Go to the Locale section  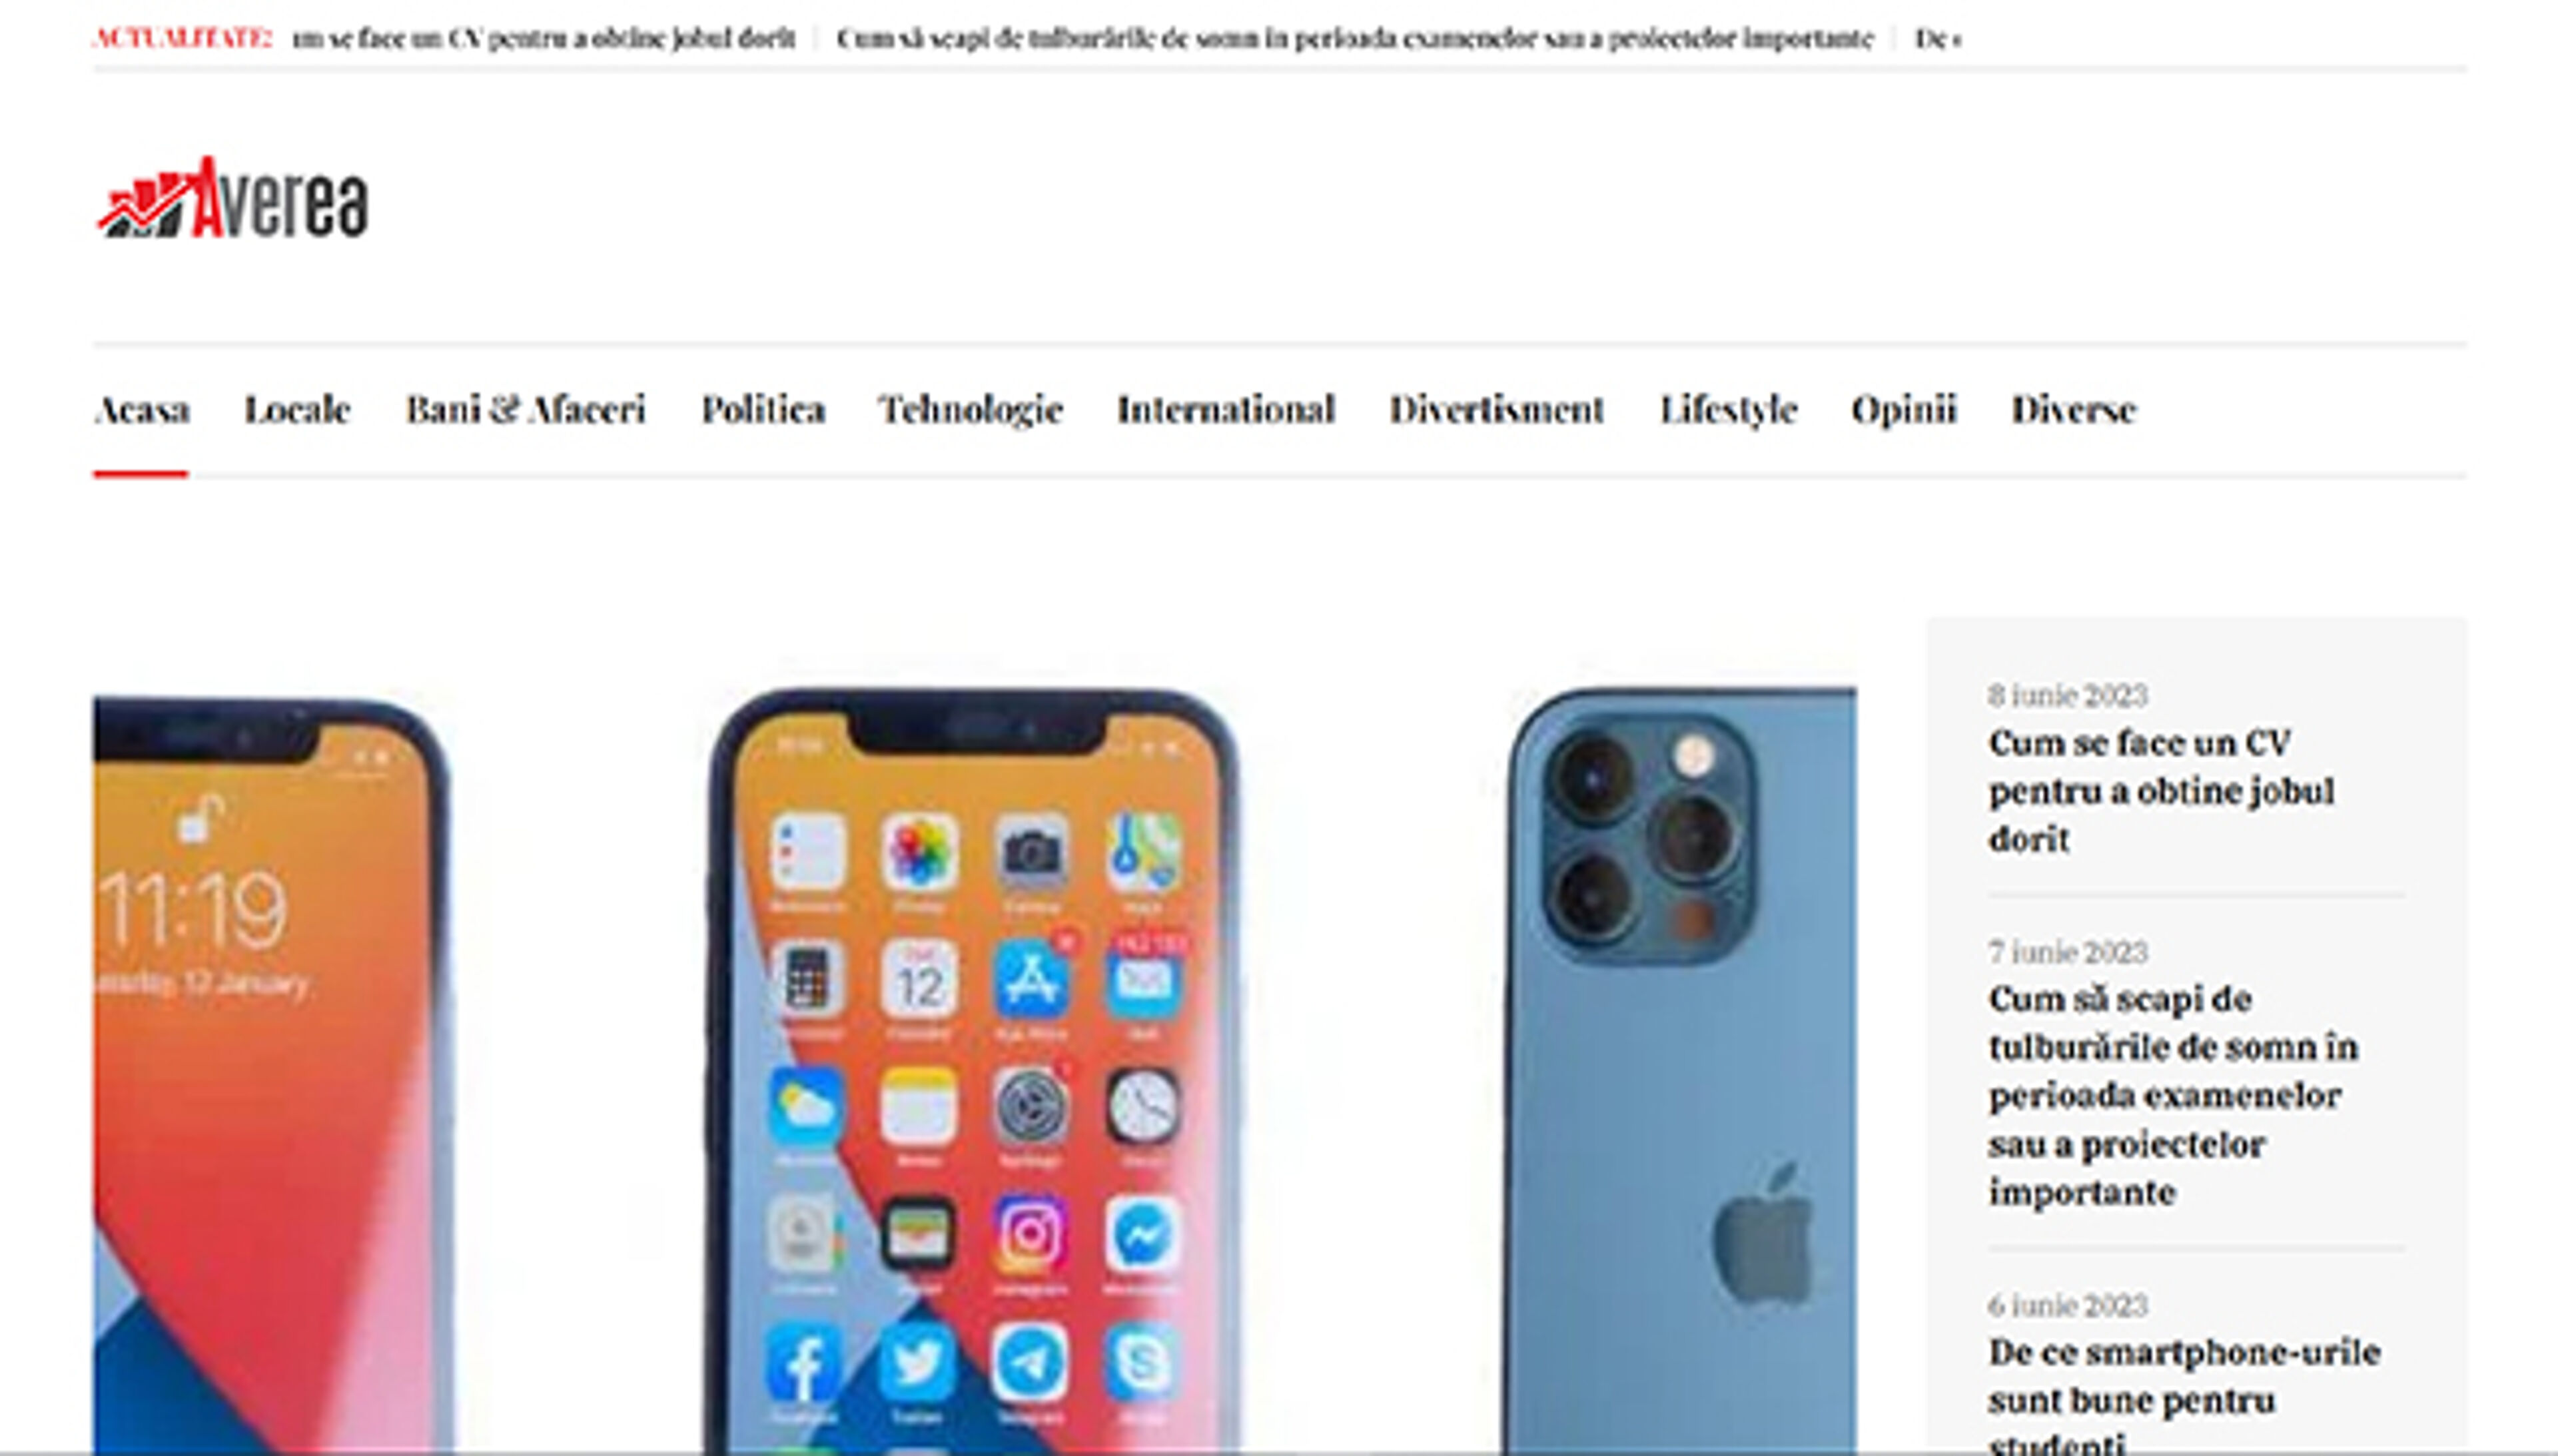pos(297,409)
